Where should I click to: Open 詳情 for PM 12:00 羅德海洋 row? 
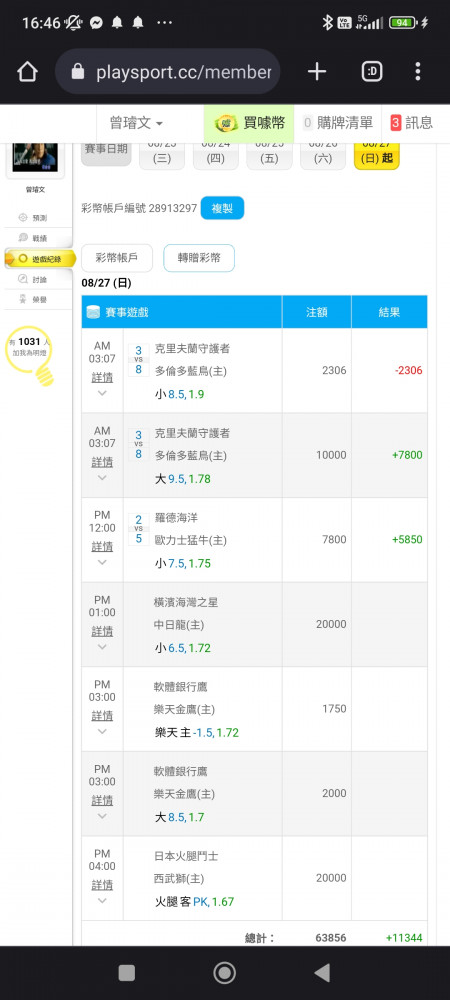click(x=102, y=547)
